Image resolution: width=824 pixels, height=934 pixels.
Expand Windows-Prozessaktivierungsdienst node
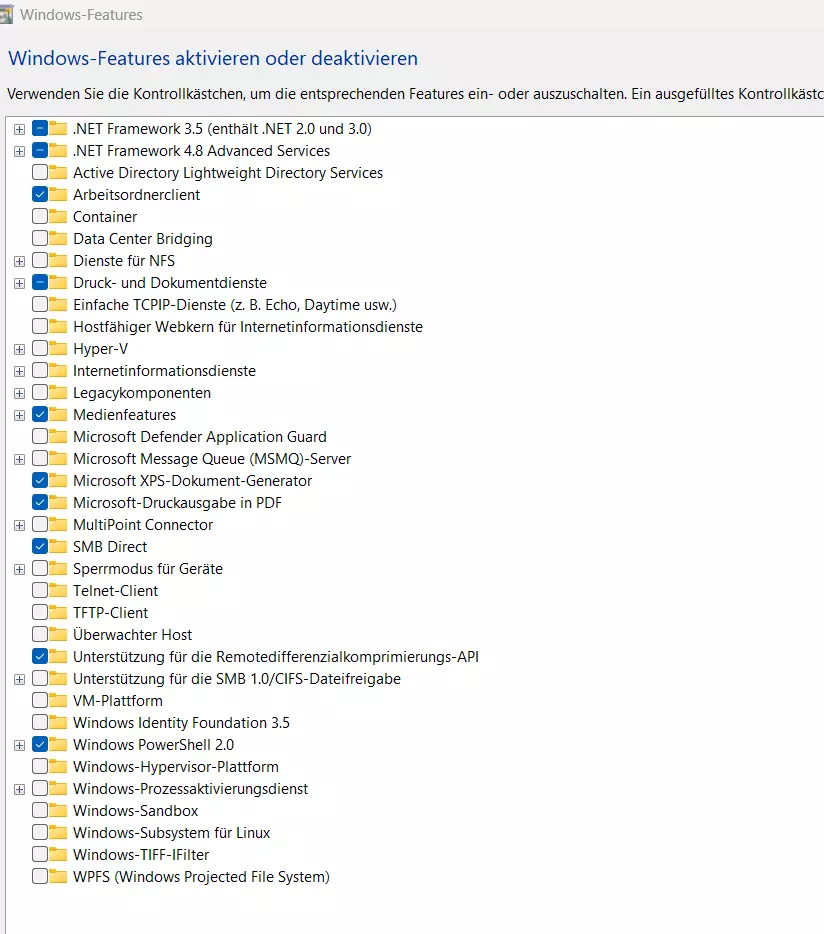point(19,790)
